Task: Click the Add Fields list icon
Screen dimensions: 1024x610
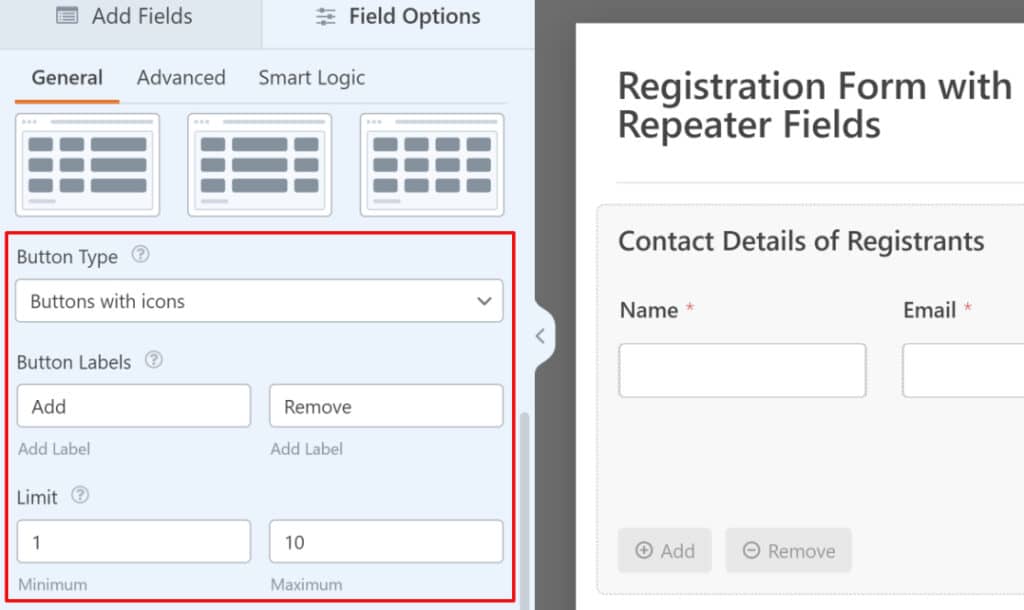Action: (x=67, y=16)
